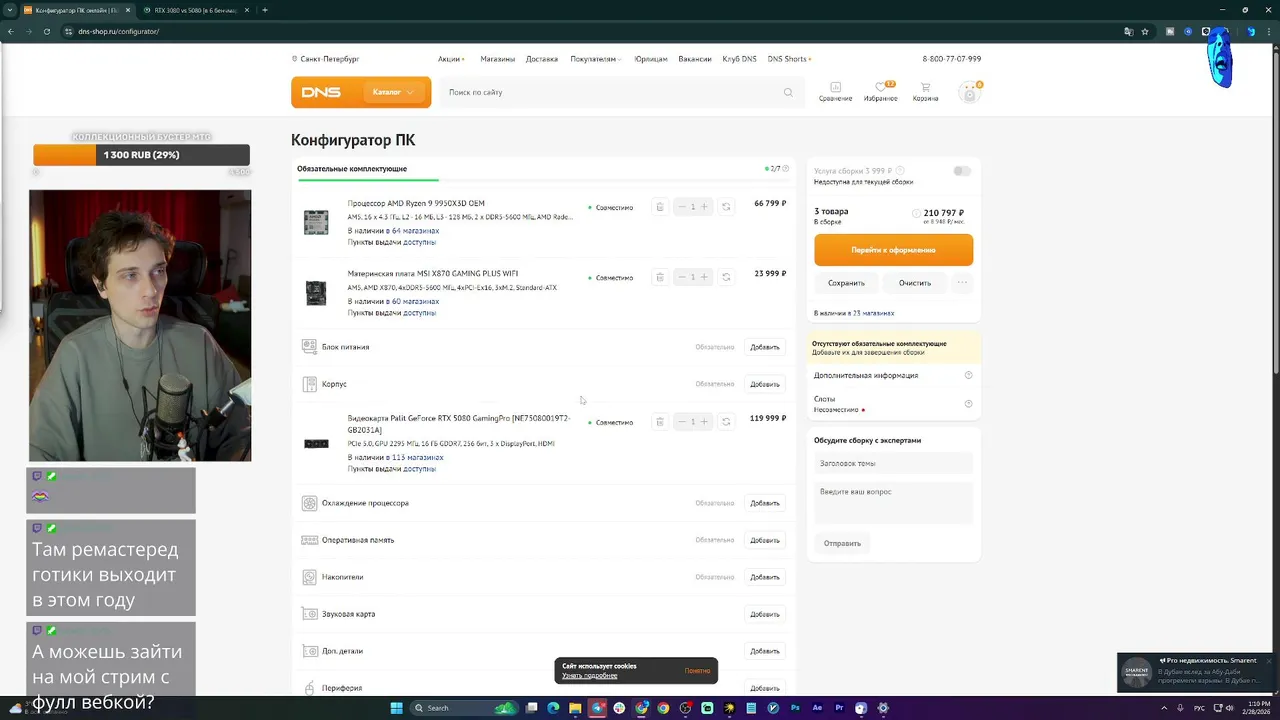
Task: Open the 60 магазинах link for motherboard
Action: click(x=415, y=301)
